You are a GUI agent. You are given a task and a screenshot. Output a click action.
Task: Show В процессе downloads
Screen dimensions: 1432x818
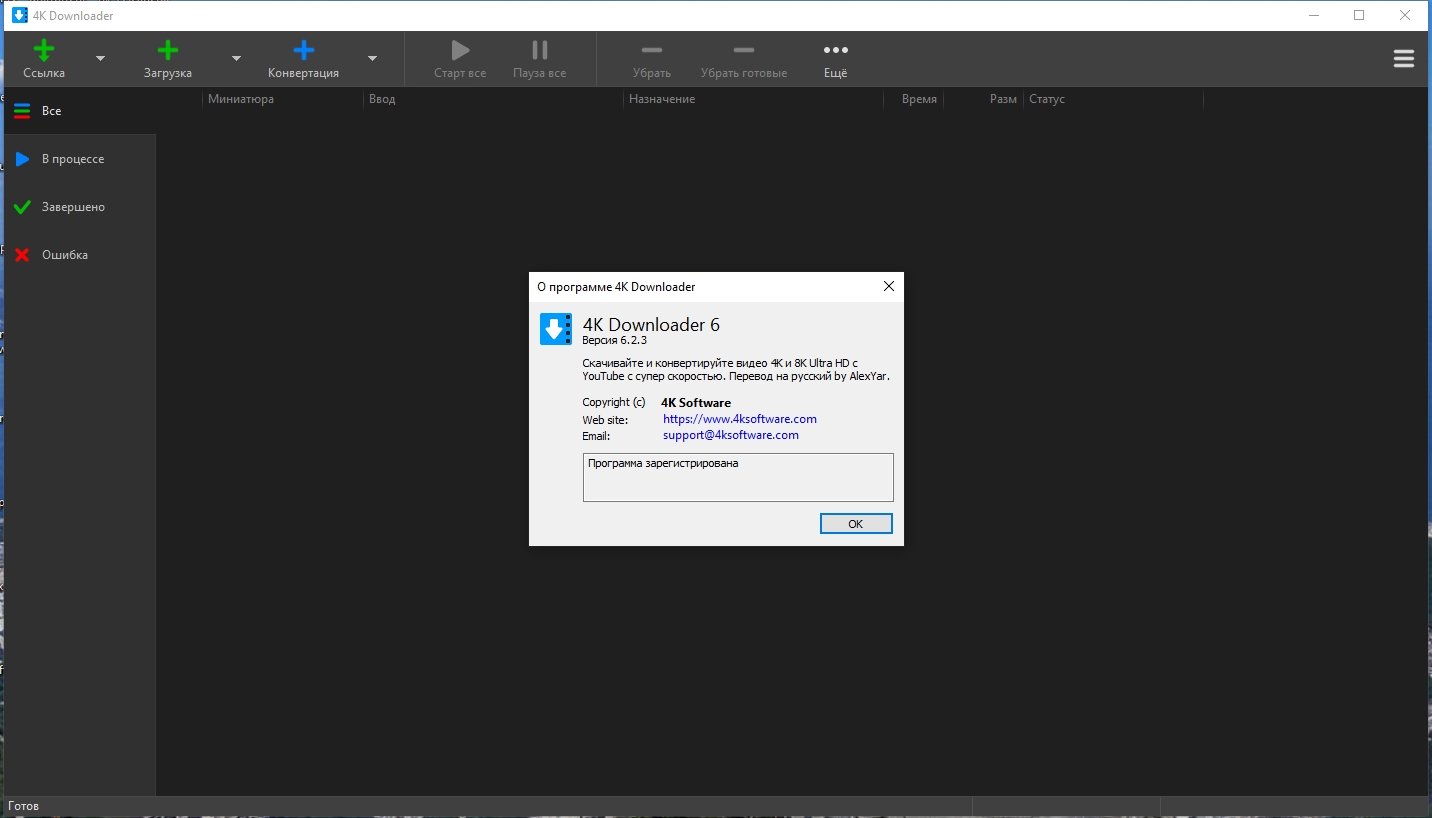coord(80,159)
